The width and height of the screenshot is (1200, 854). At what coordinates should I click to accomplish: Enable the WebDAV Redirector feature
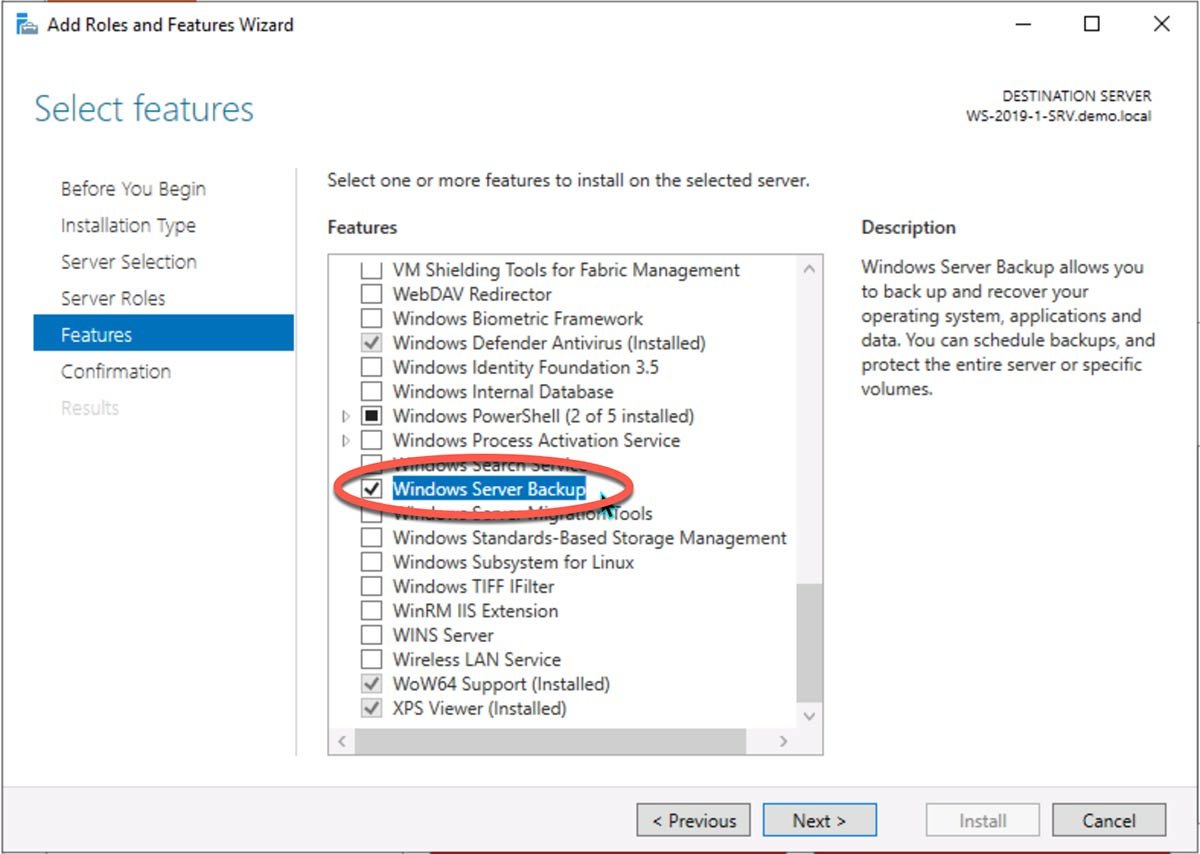click(x=371, y=293)
